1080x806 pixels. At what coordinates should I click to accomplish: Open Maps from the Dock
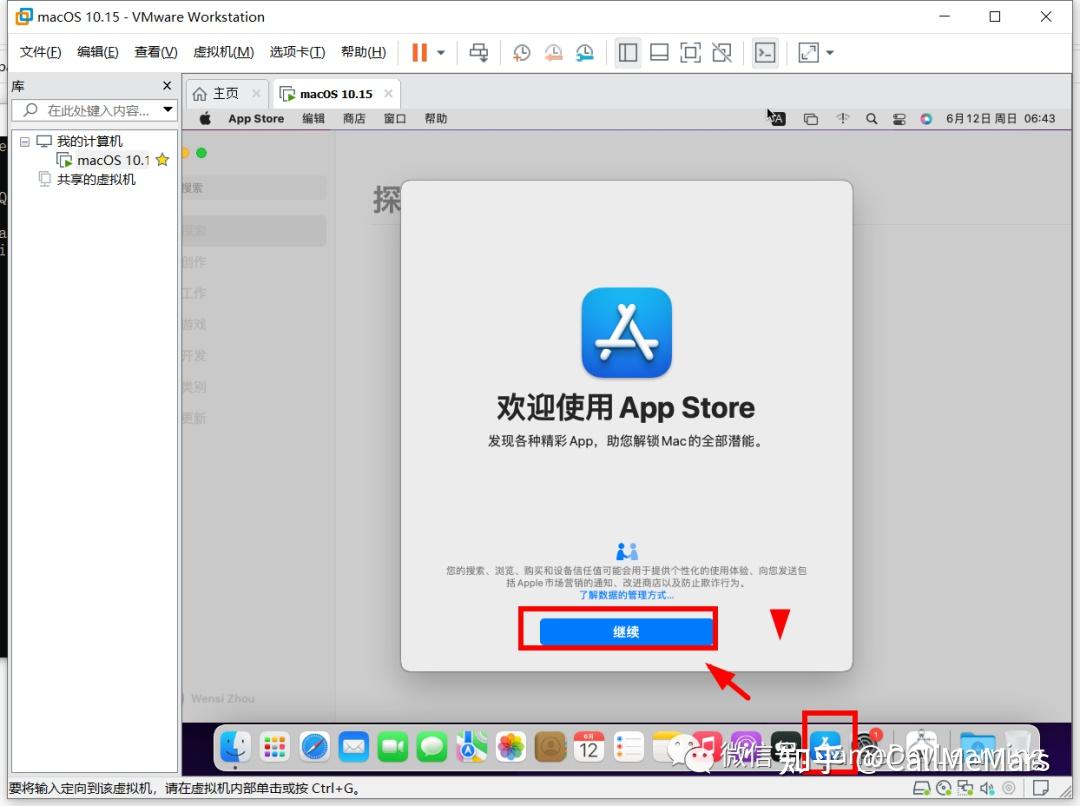(471, 747)
